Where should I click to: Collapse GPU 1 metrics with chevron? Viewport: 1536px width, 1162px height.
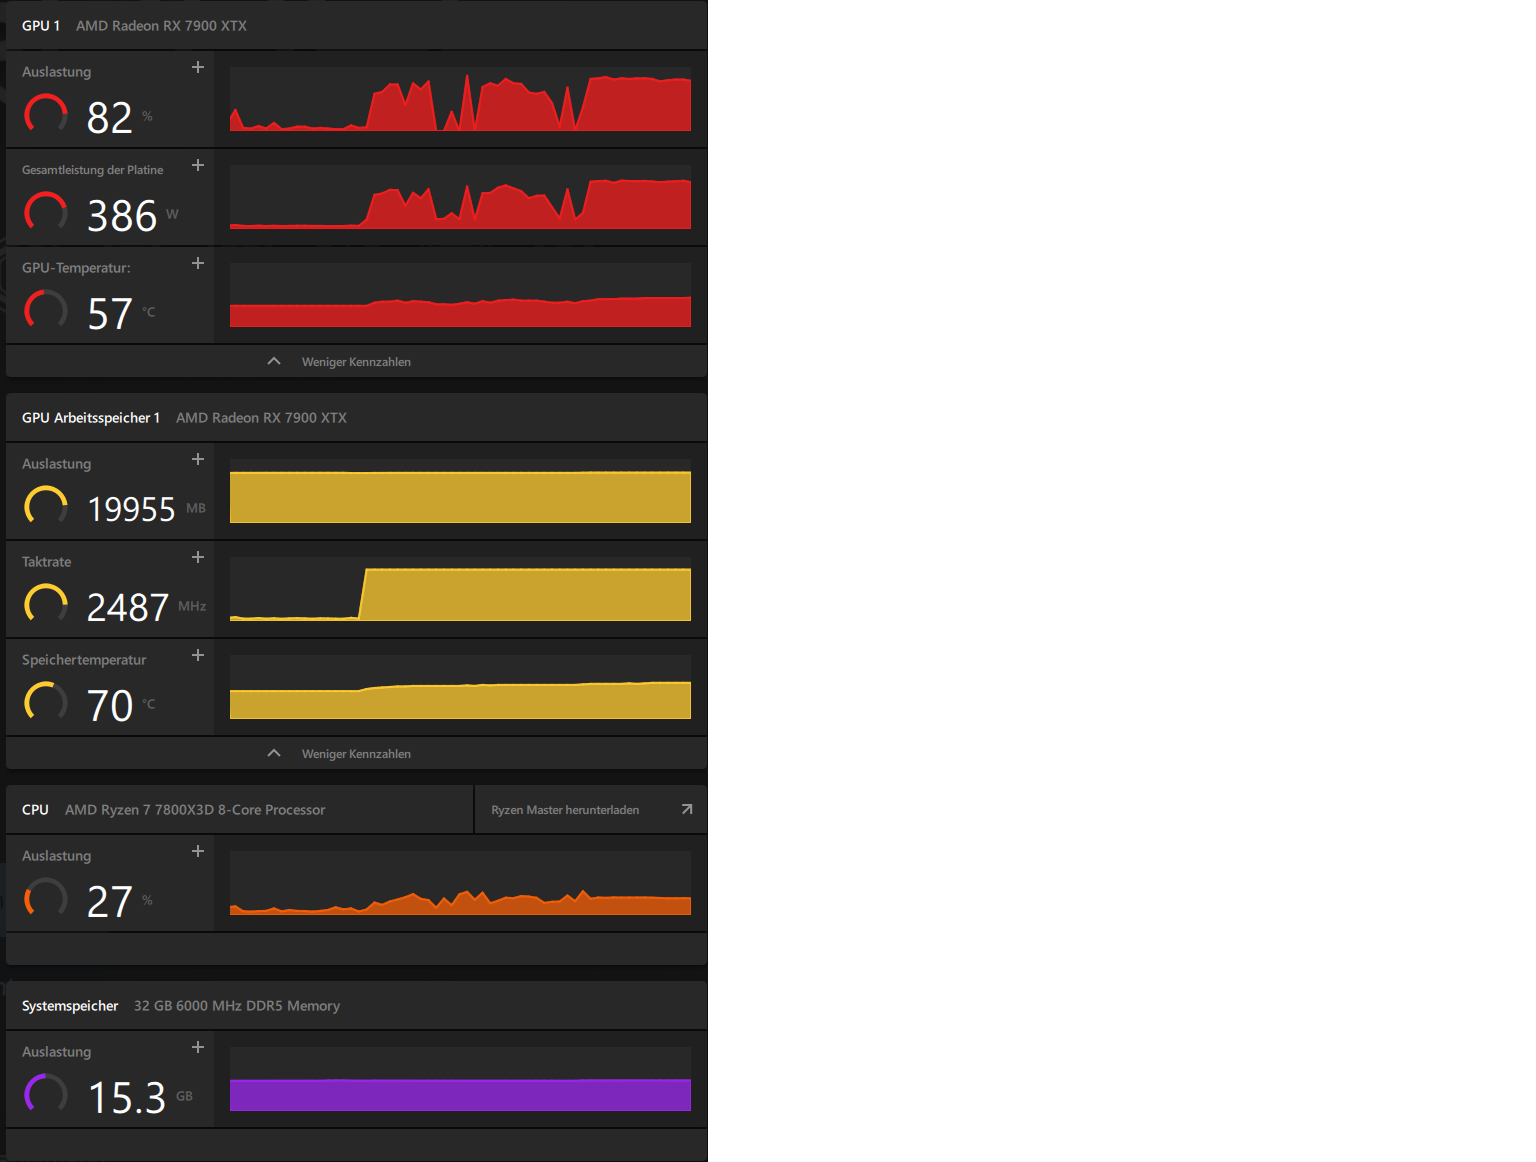[x=274, y=361]
